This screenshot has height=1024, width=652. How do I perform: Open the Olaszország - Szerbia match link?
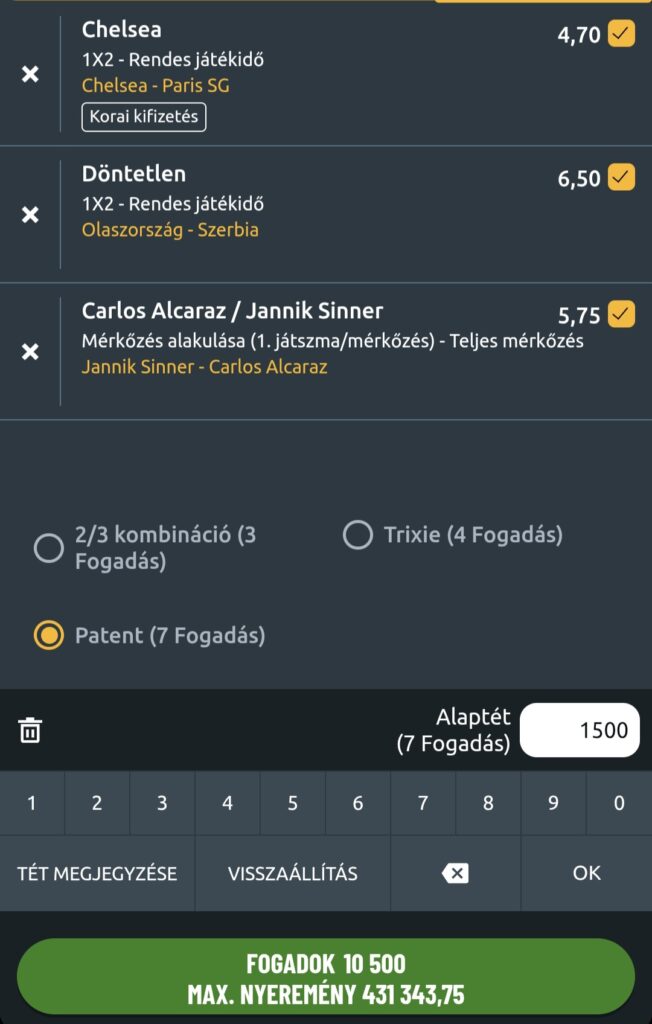(x=170, y=230)
